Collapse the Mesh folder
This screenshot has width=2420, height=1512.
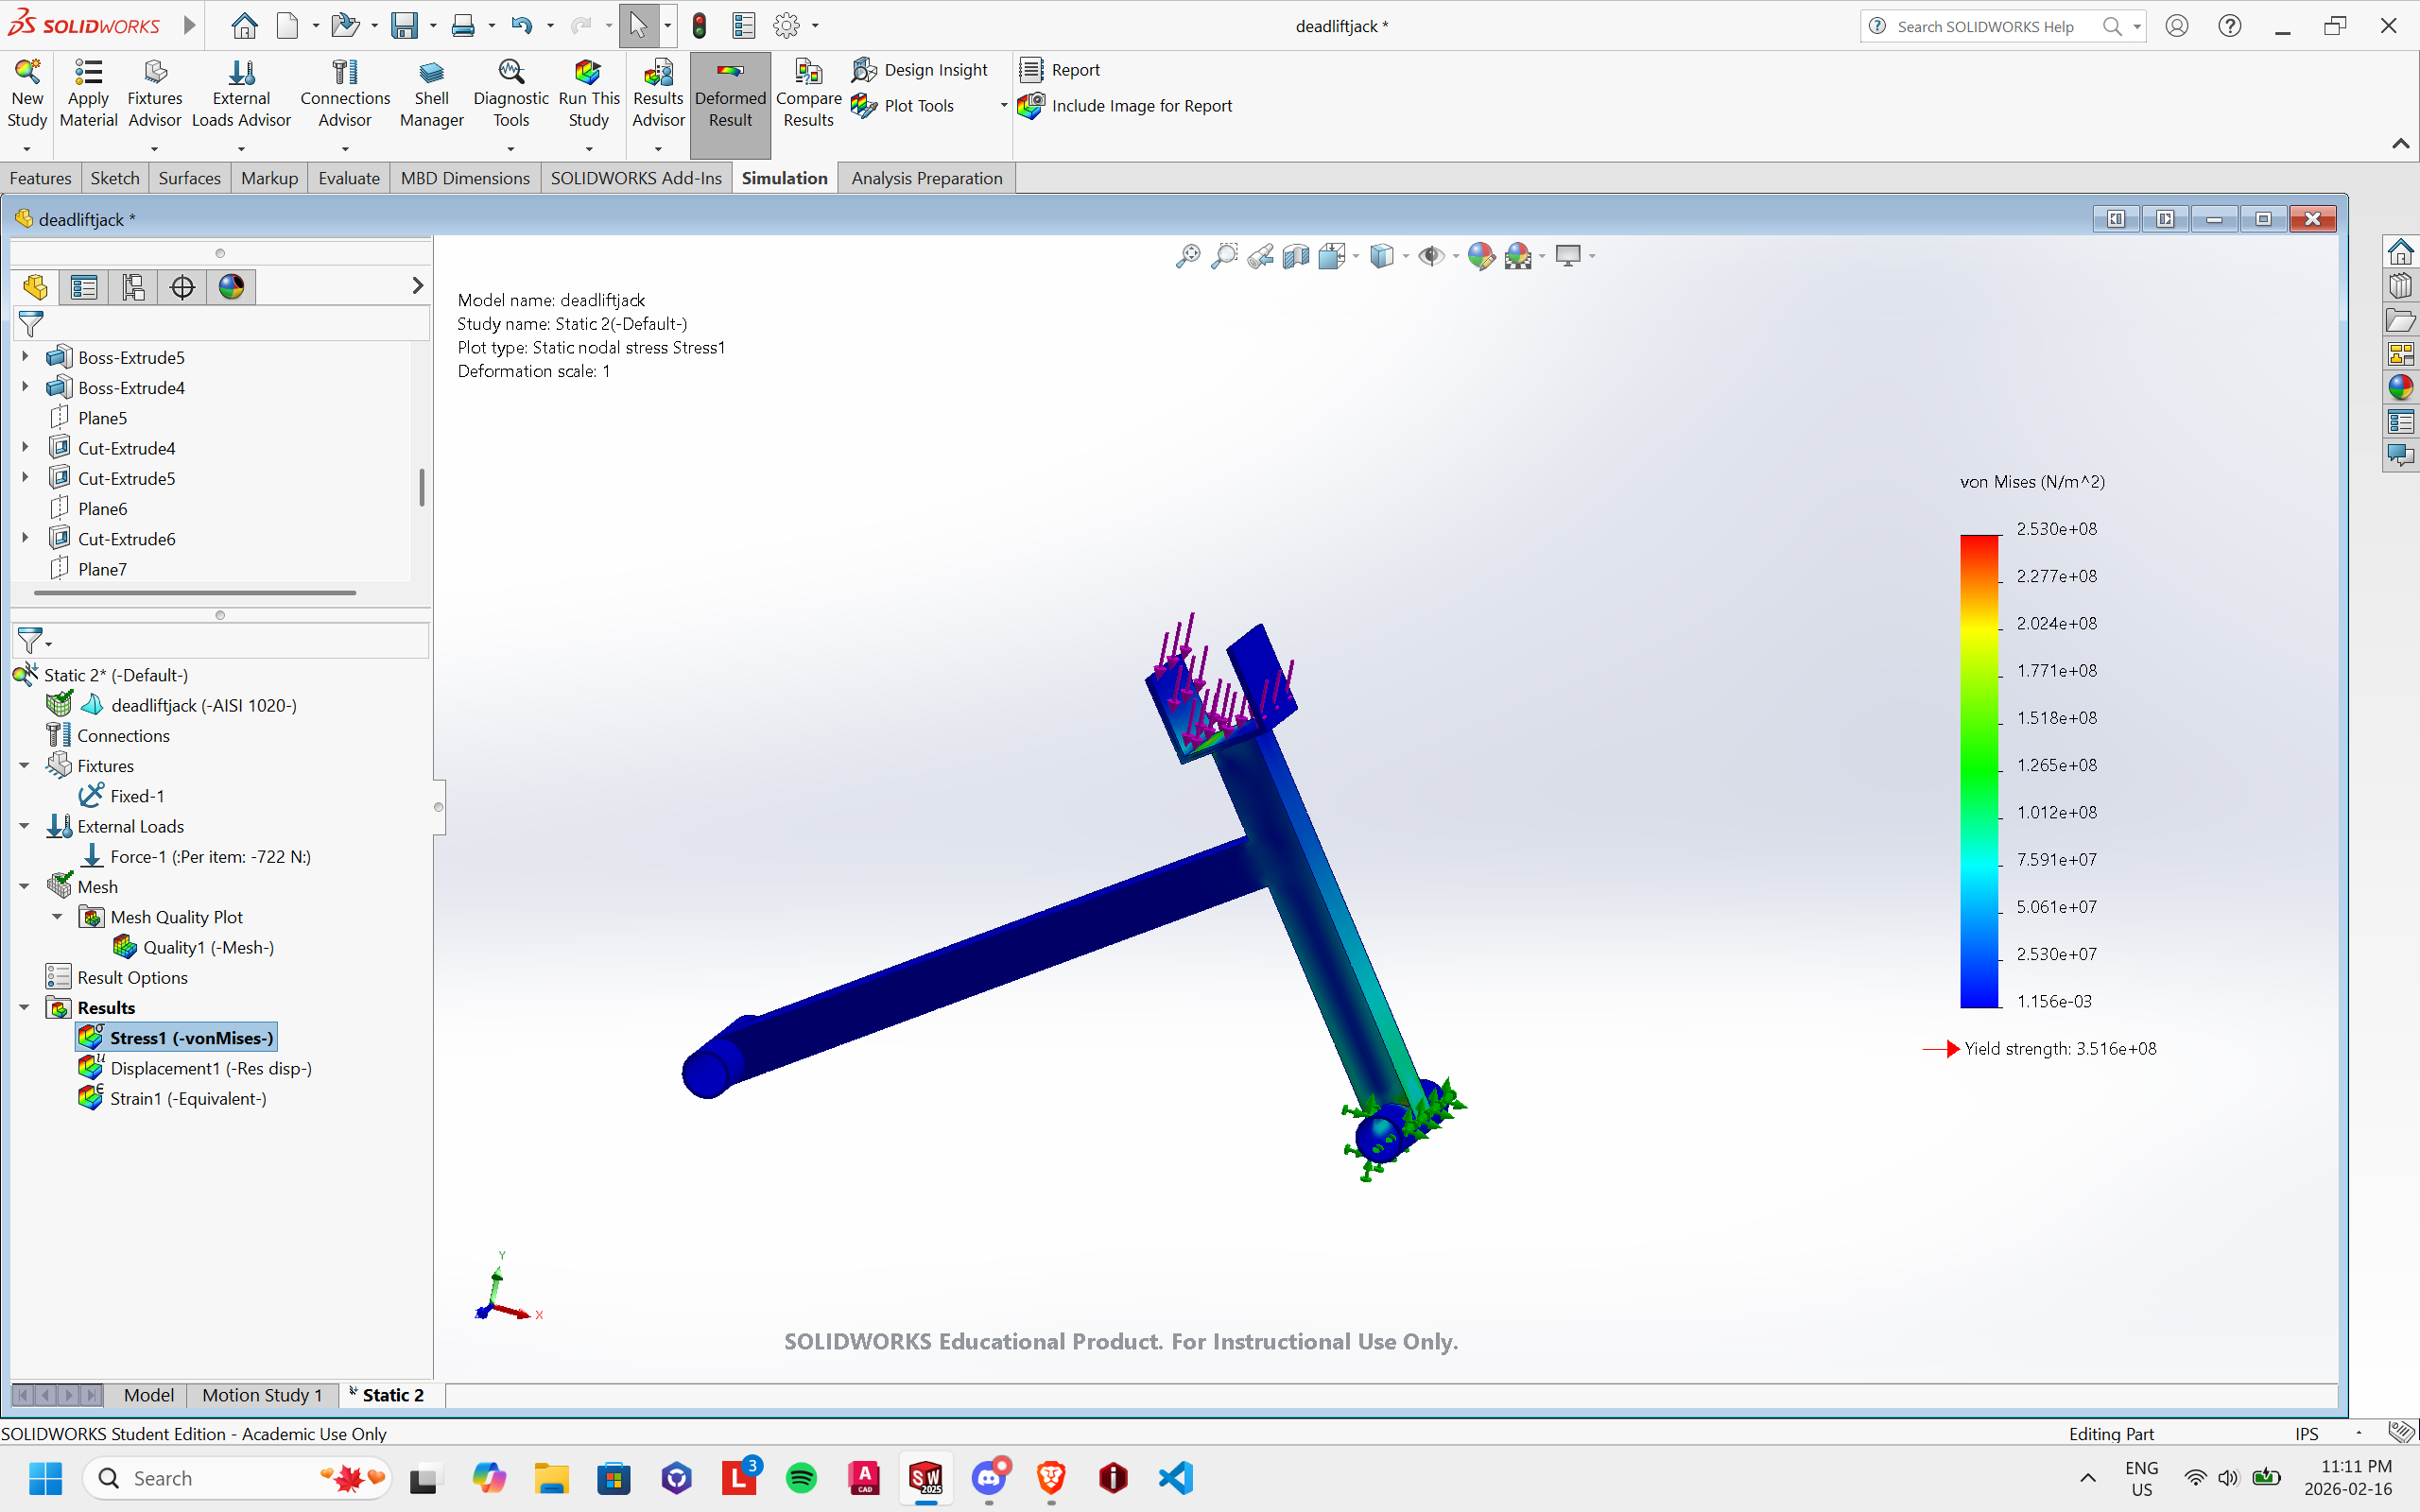click(x=25, y=886)
